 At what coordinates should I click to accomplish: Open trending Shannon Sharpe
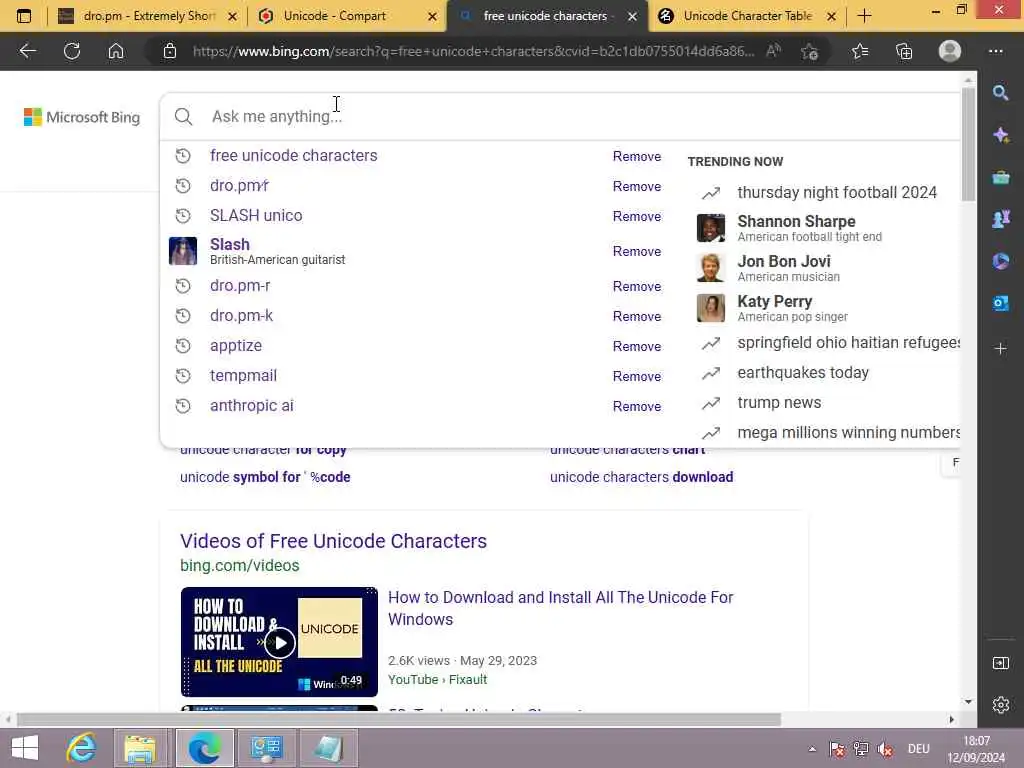809,228
